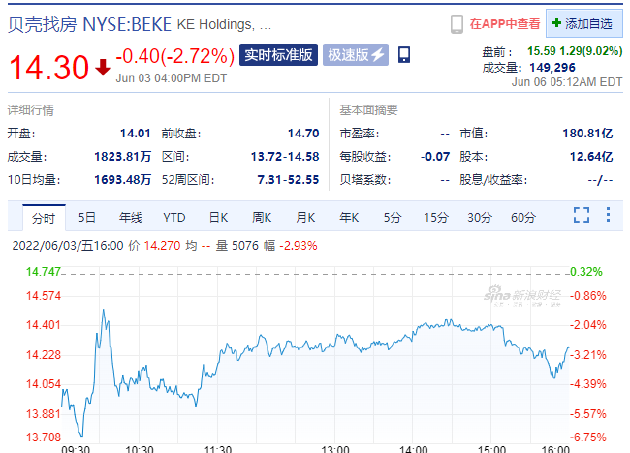The image size is (630, 453).
Task: Select the YTD chart tab
Action: click(174, 218)
